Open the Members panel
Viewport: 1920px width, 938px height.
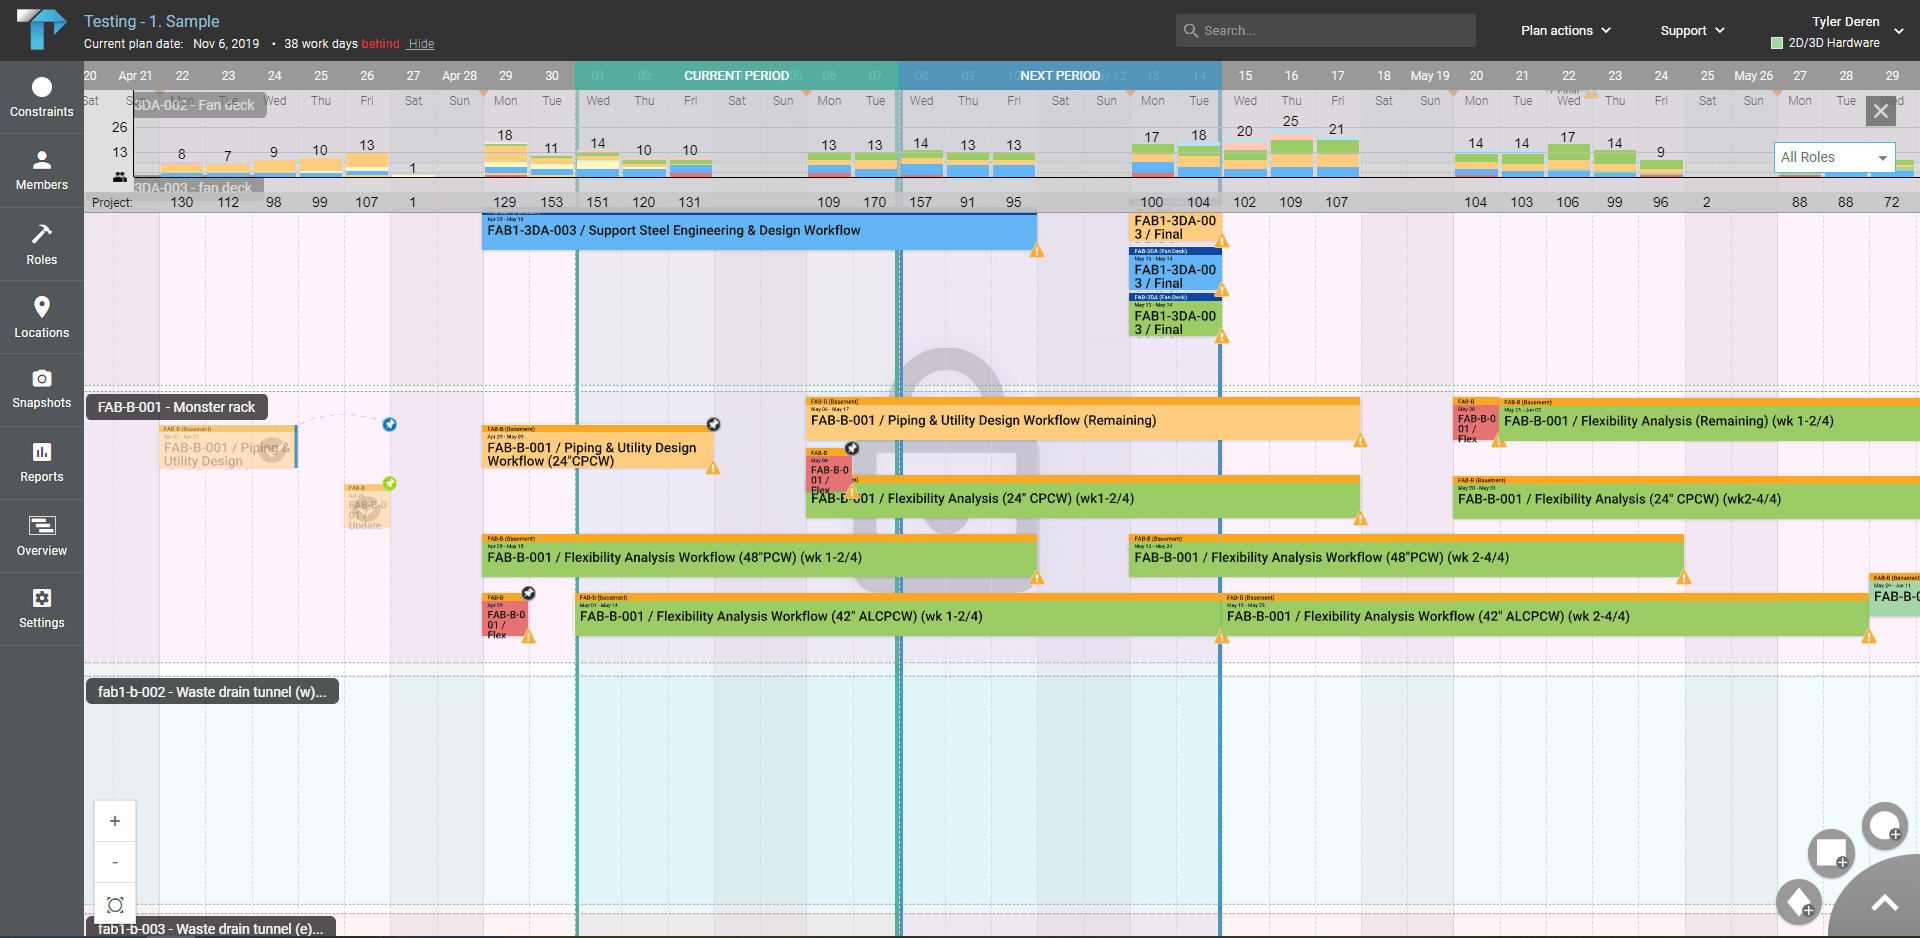[41, 170]
